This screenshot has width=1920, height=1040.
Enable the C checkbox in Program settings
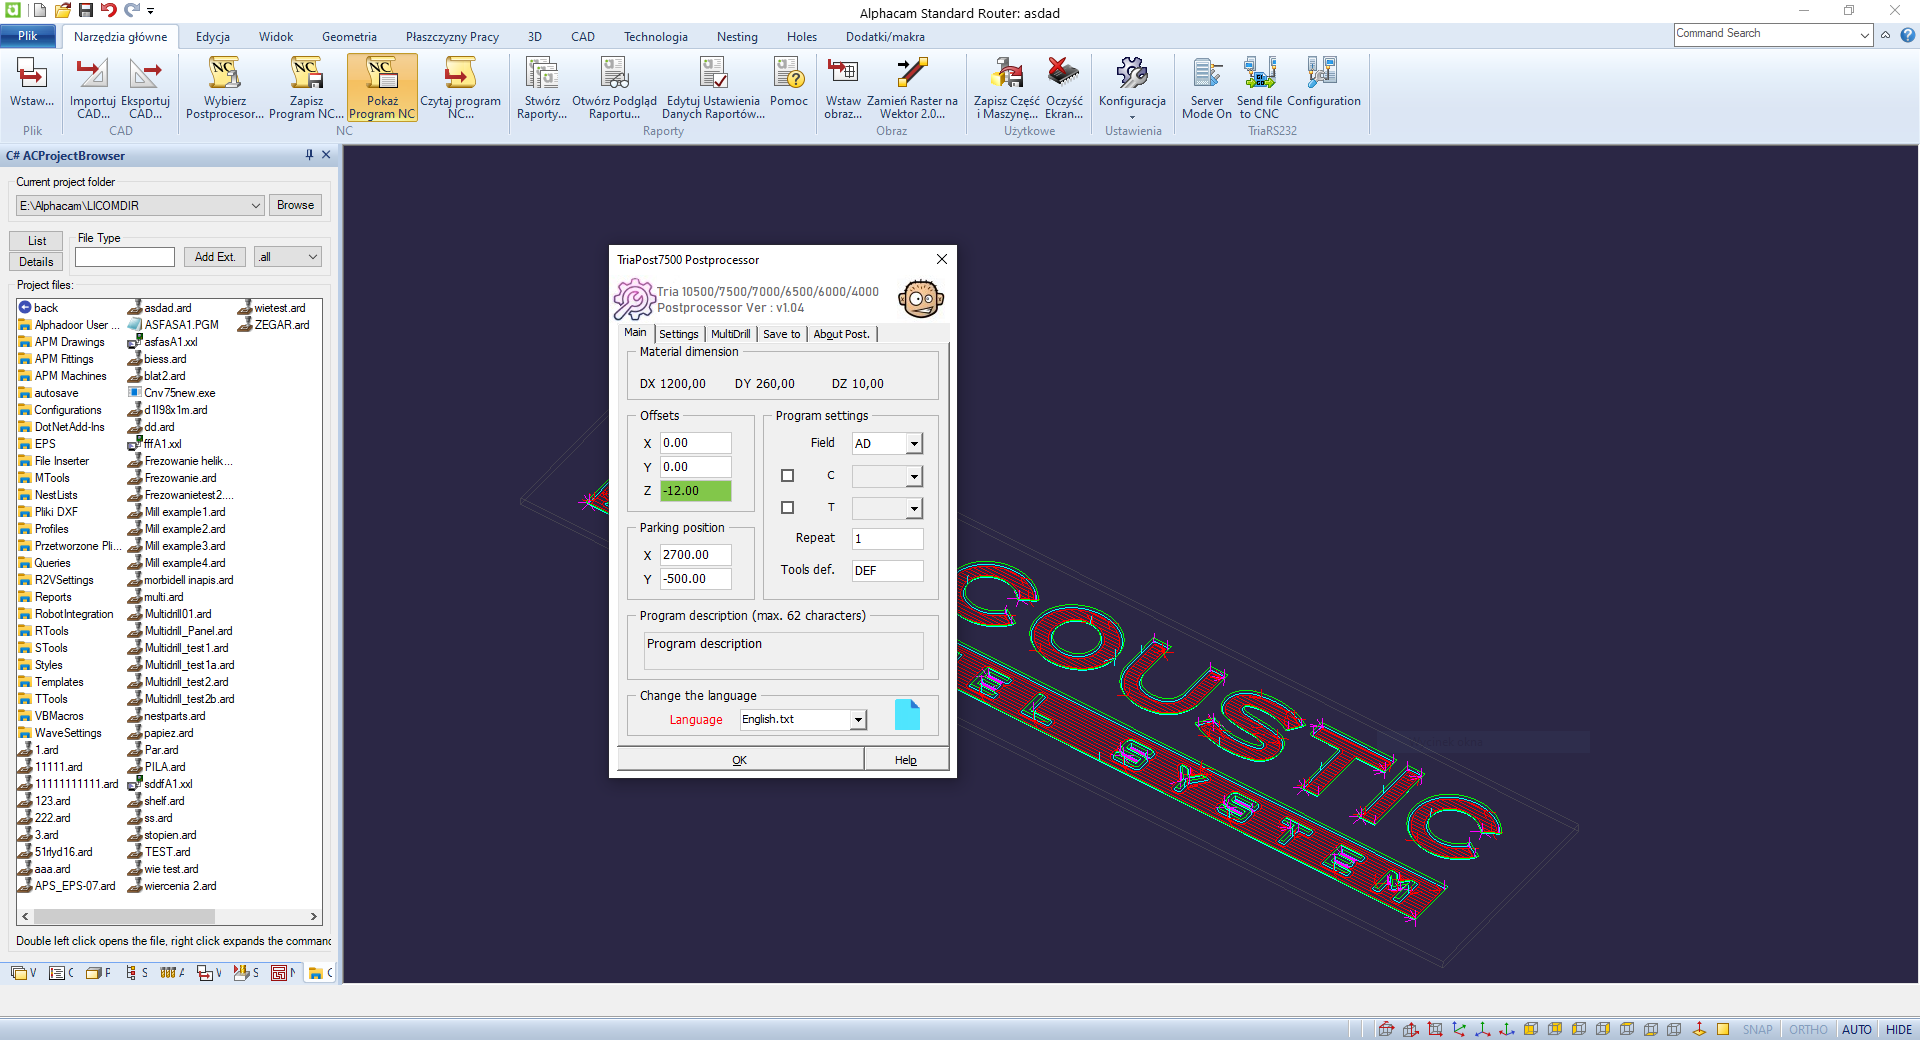788,476
